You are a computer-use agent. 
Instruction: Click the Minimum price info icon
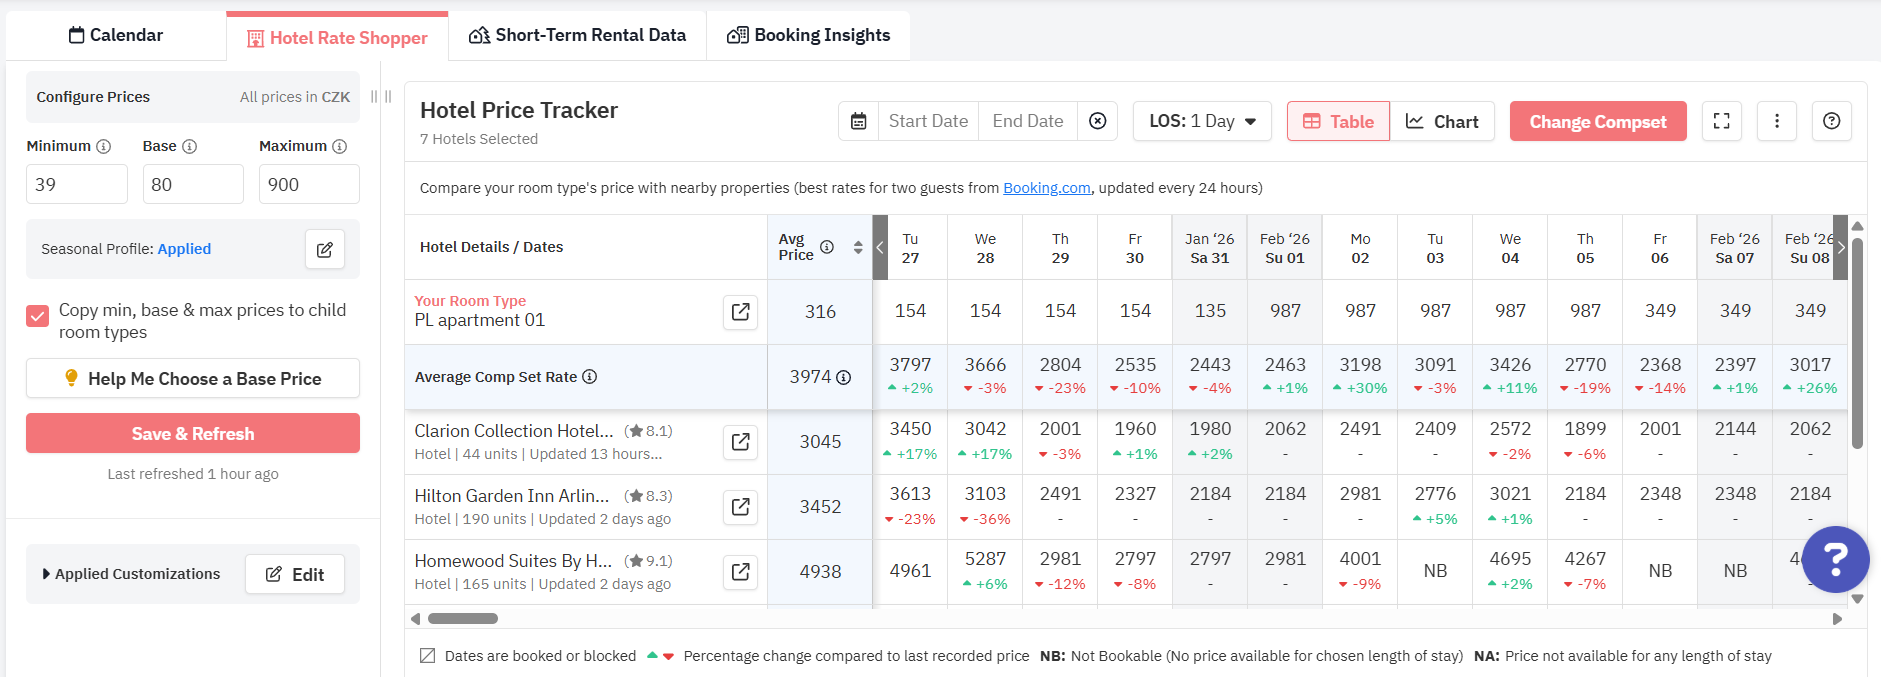[x=103, y=146]
